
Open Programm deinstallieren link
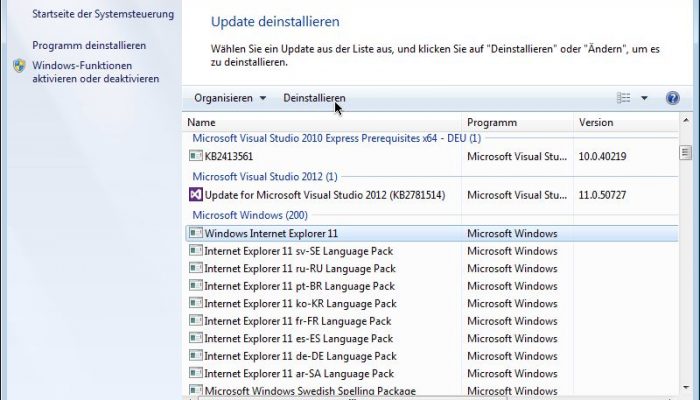coord(89,46)
